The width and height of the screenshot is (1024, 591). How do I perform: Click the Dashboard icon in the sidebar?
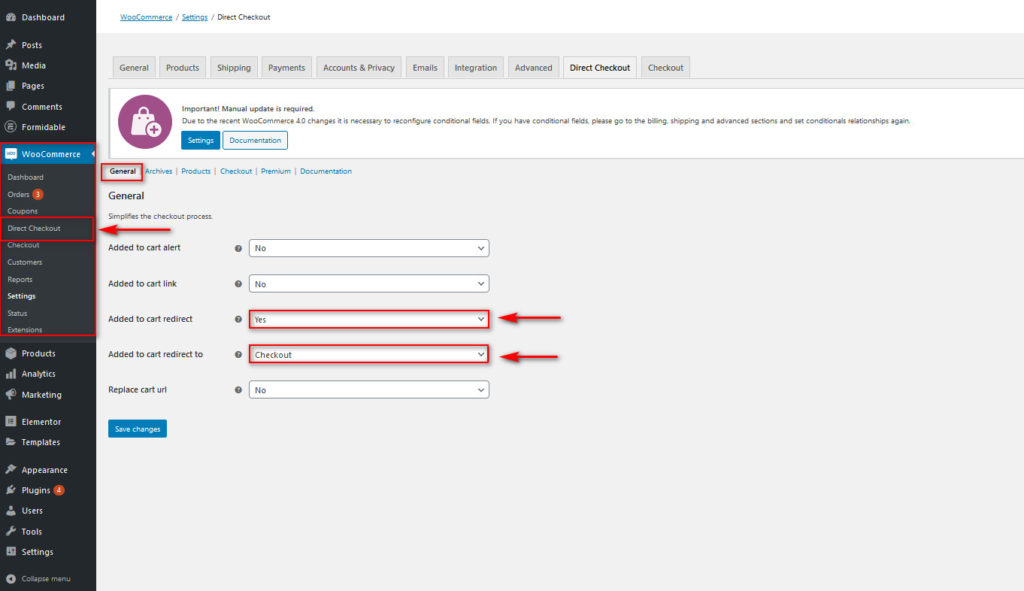click(11, 17)
